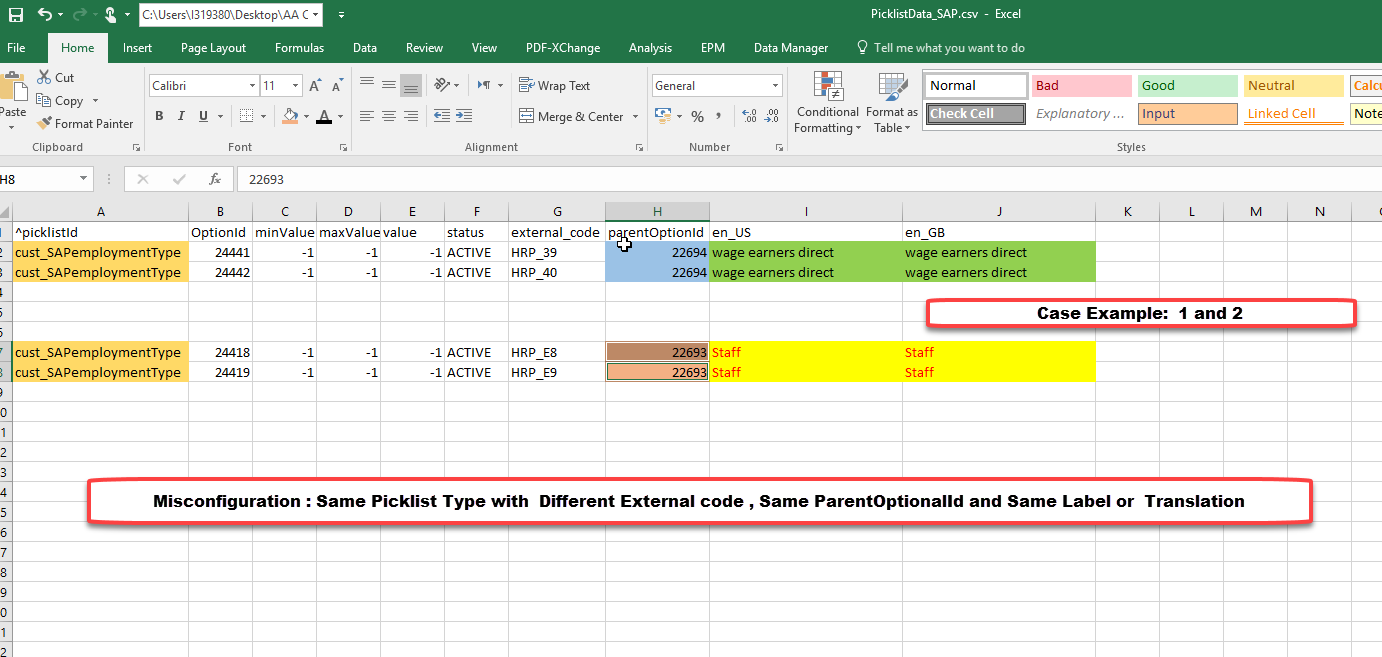The width and height of the screenshot is (1382, 657).
Task: Apply the Check Cell style
Action: (975, 113)
